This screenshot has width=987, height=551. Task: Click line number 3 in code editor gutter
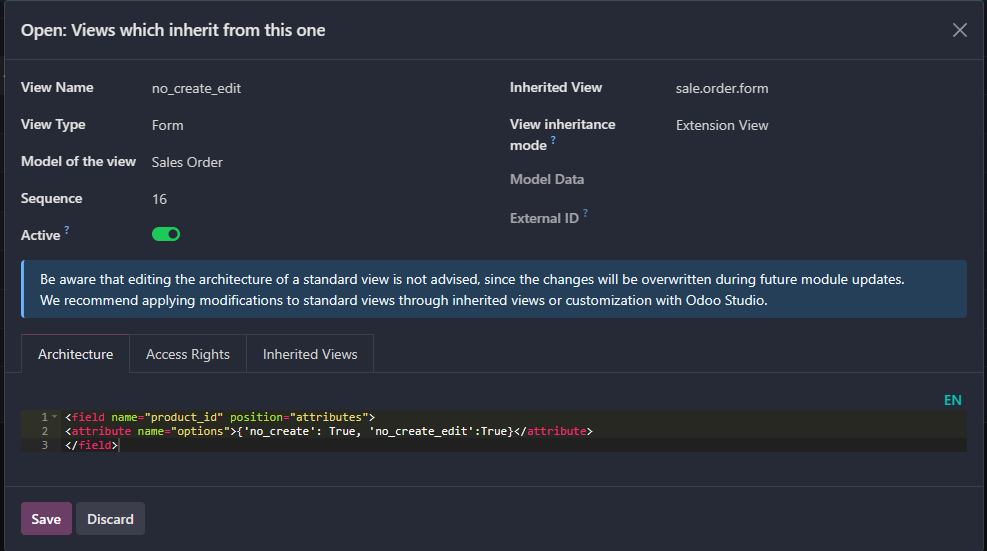tap(44, 445)
